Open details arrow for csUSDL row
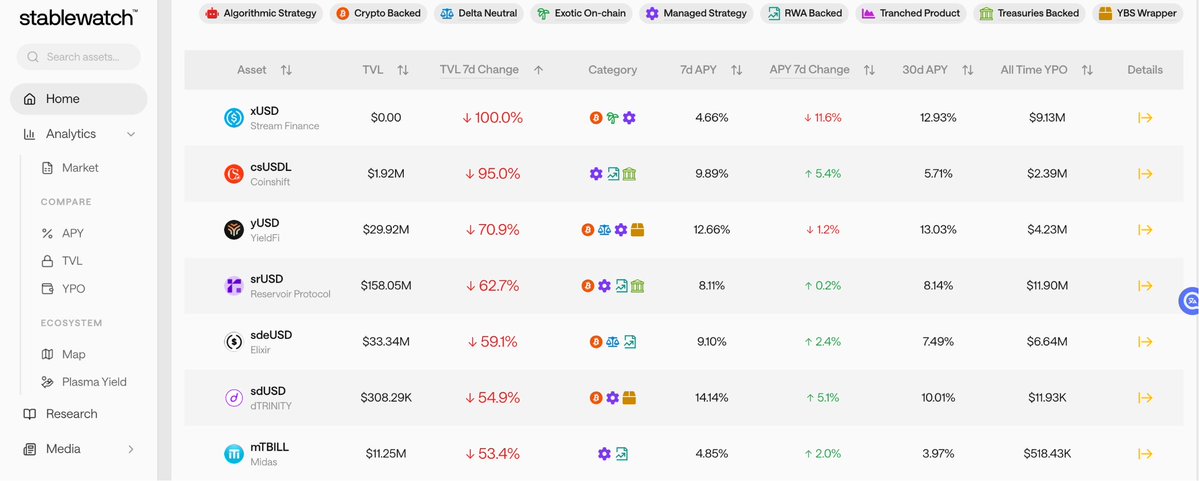This screenshot has height=481, width=1199. pyautogui.click(x=1145, y=174)
